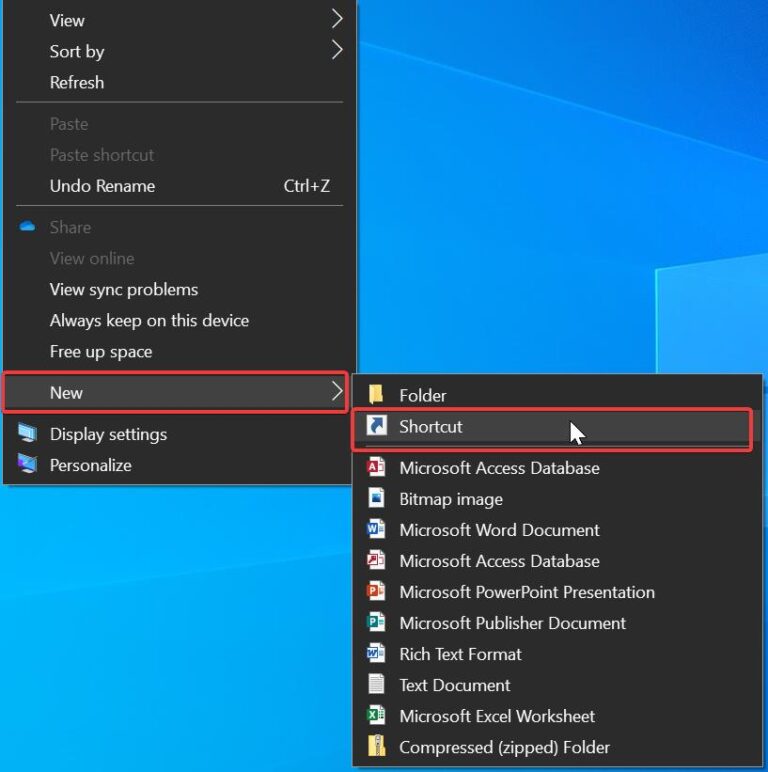Expand the View submenu arrow
The height and width of the screenshot is (772, 768).
pyautogui.click(x=337, y=20)
